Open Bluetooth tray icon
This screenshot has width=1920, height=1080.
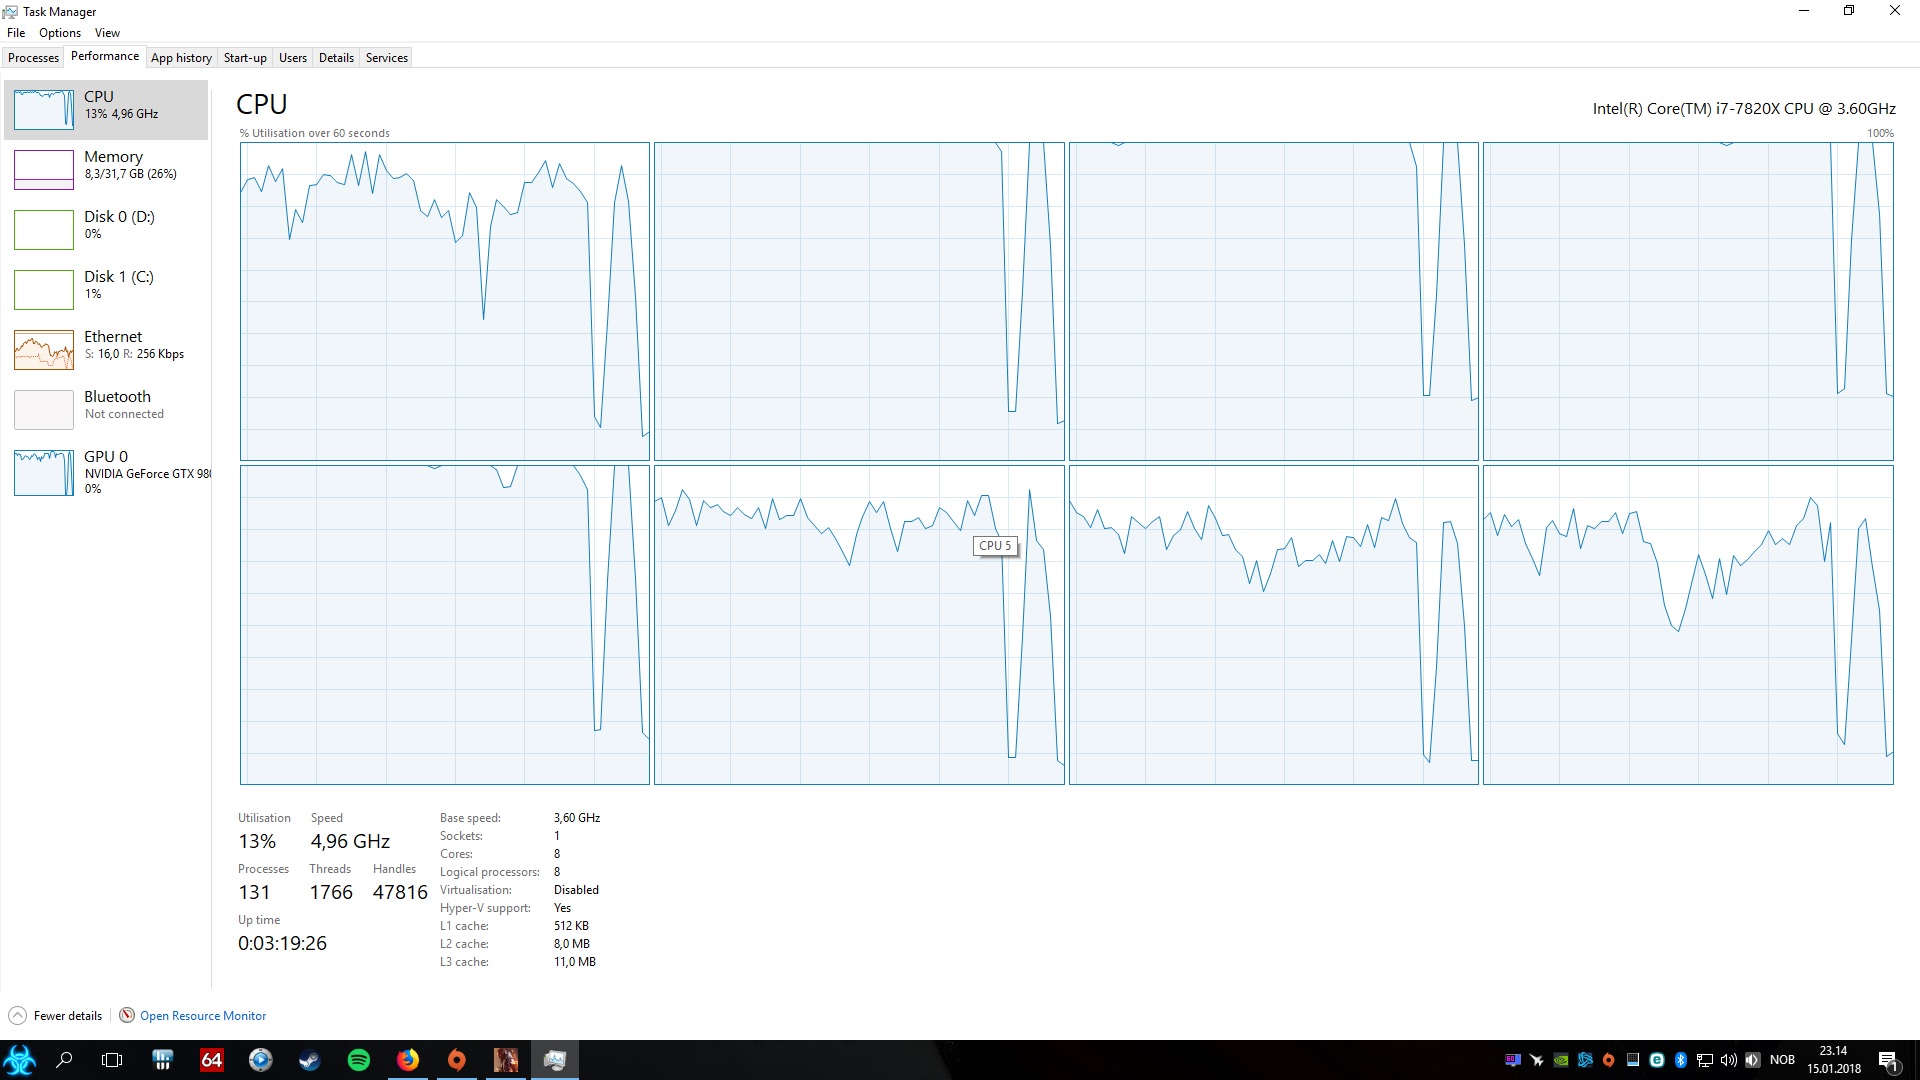(x=1681, y=1060)
